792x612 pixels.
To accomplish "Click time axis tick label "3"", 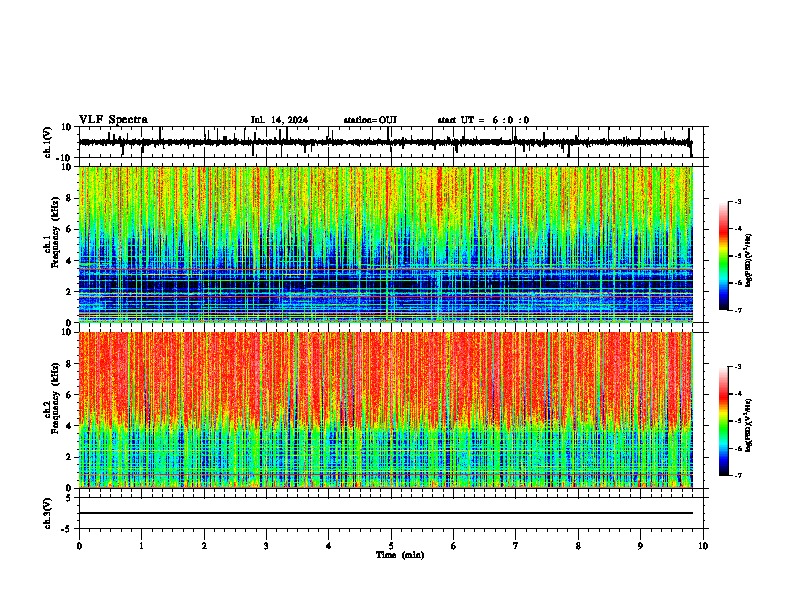I will [x=266, y=546].
